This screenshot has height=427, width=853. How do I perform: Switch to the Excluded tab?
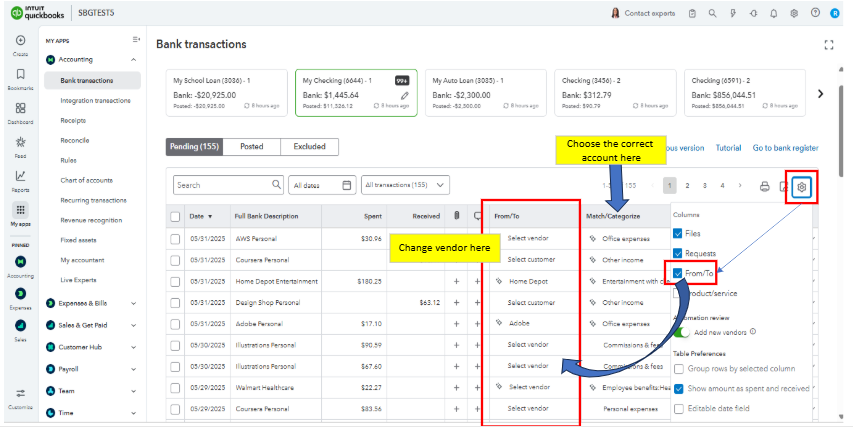click(x=310, y=147)
